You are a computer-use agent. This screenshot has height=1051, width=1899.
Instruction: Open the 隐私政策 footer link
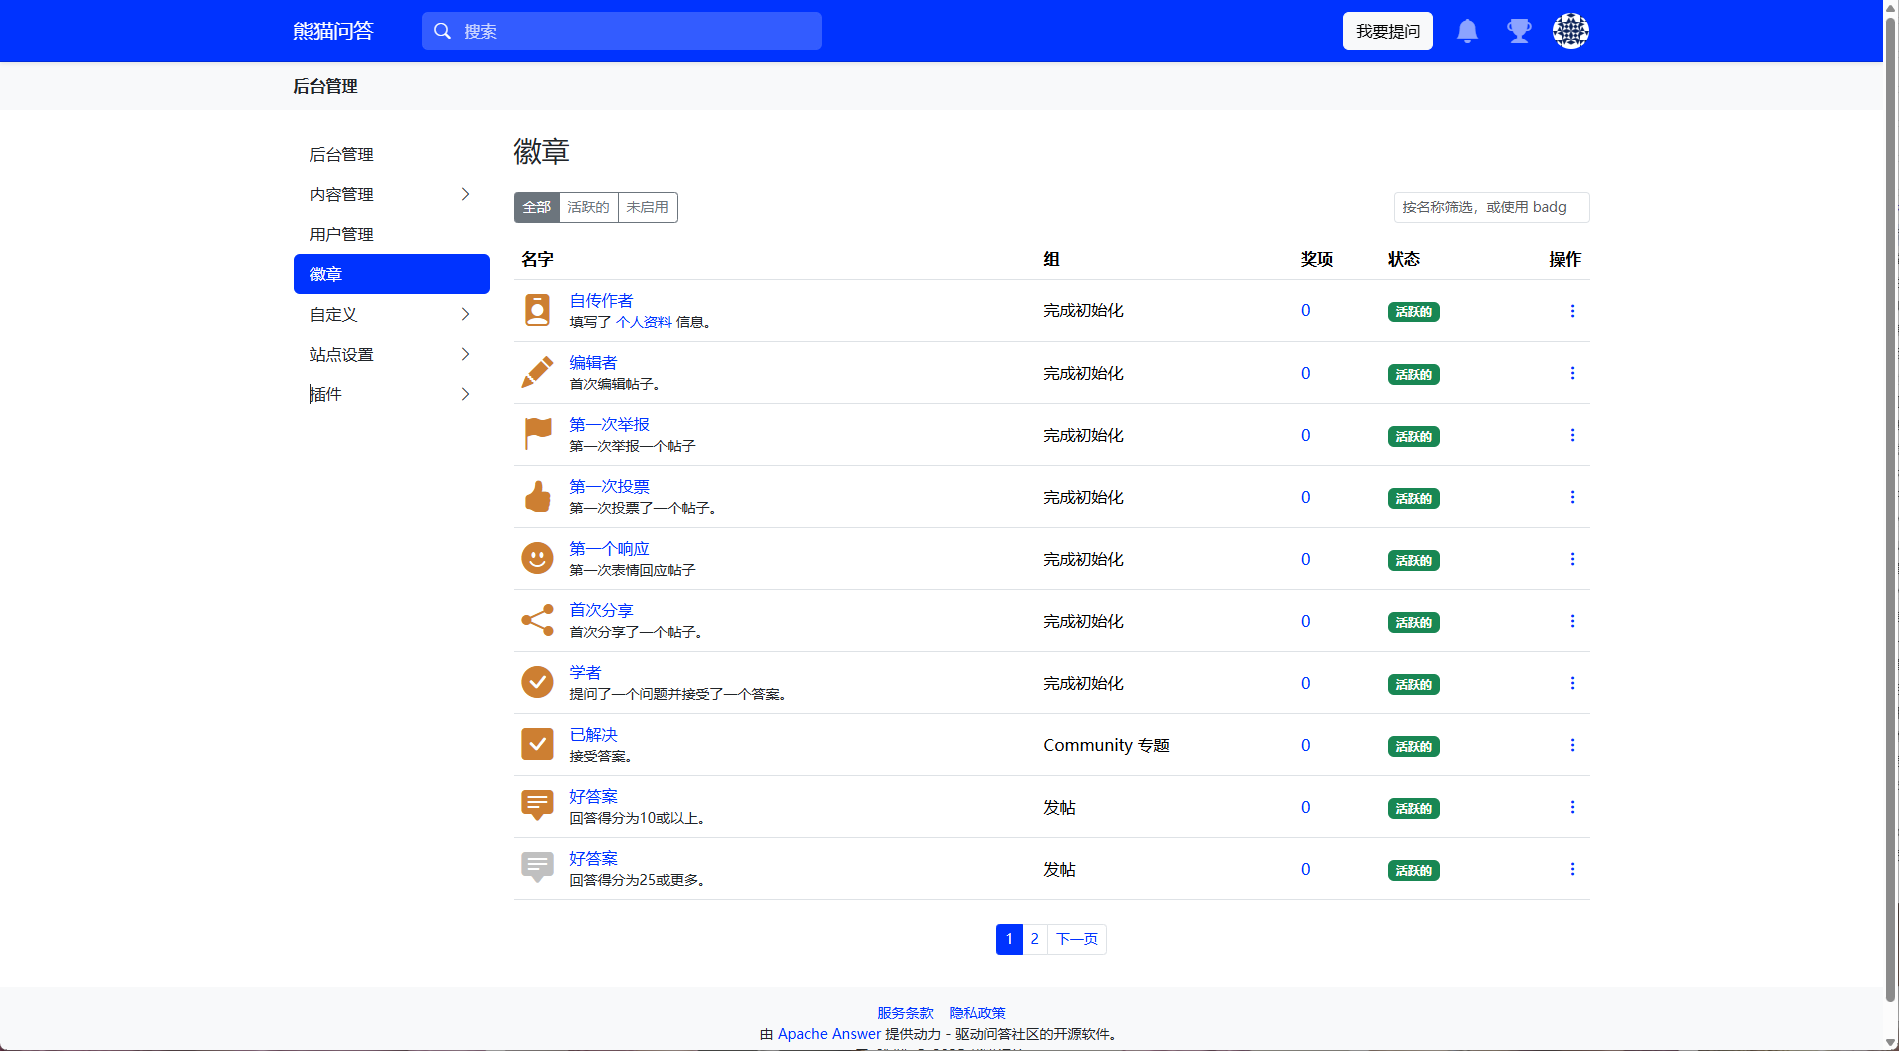coord(977,1013)
